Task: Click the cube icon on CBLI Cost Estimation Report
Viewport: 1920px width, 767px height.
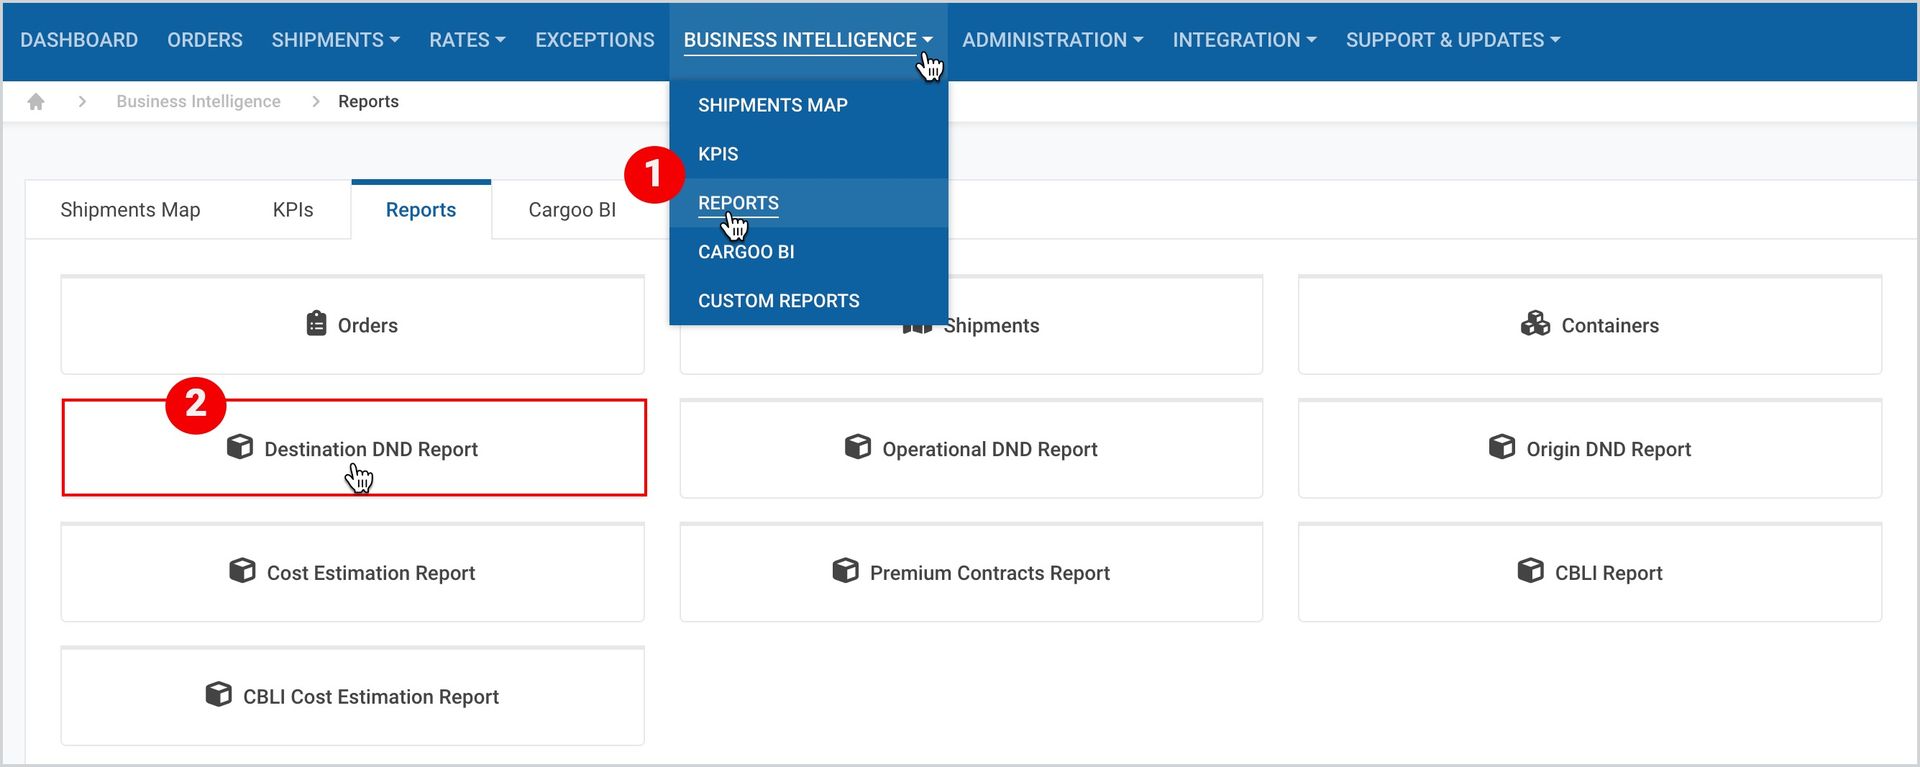Action: coord(218,695)
